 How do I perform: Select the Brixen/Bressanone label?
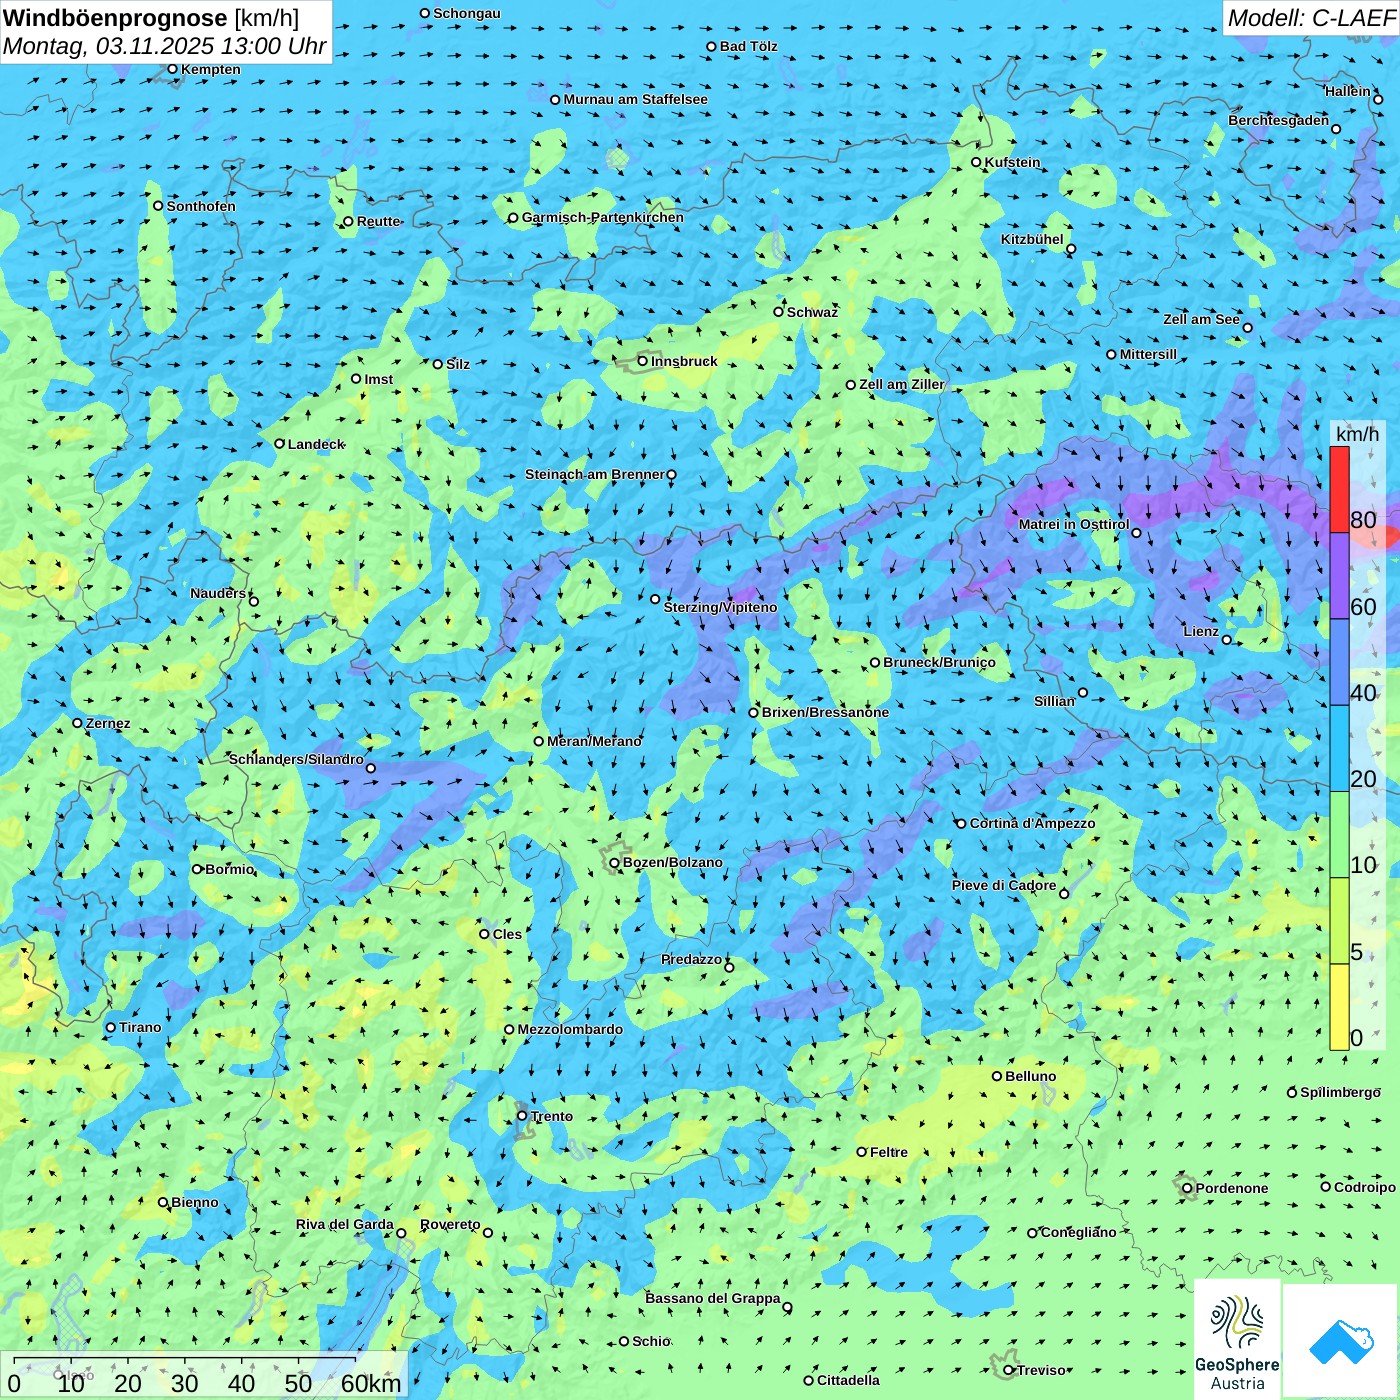(825, 712)
